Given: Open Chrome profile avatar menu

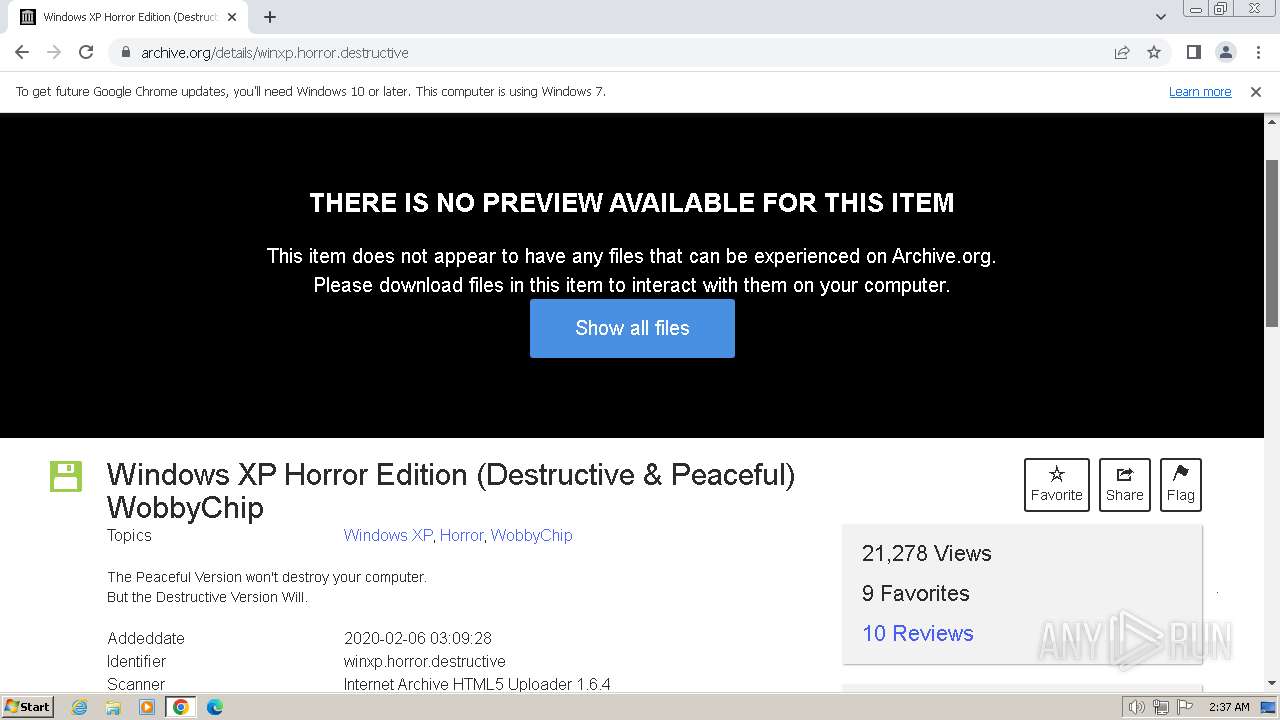Looking at the screenshot, I should (x=1225, y=52).
